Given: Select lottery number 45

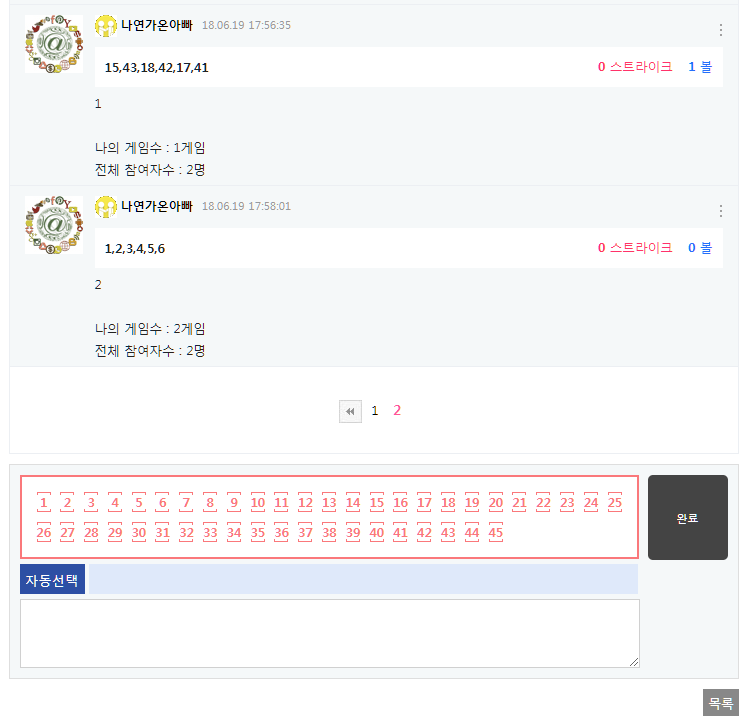Looking at the screenshot, I should pos(495,533).
